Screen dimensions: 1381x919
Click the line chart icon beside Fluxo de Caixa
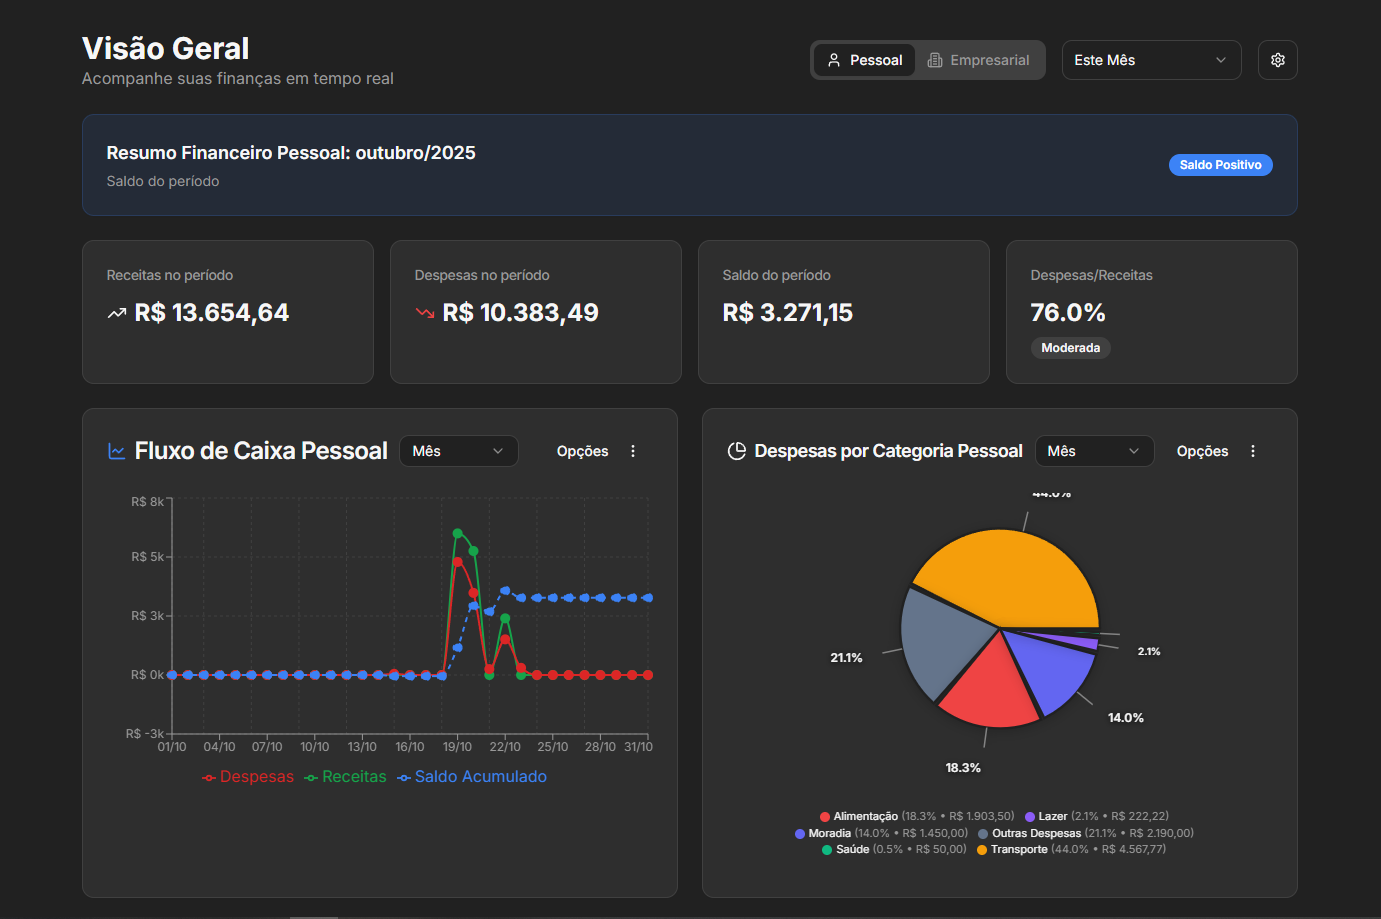pyautogui.click(x=117, y=451)
